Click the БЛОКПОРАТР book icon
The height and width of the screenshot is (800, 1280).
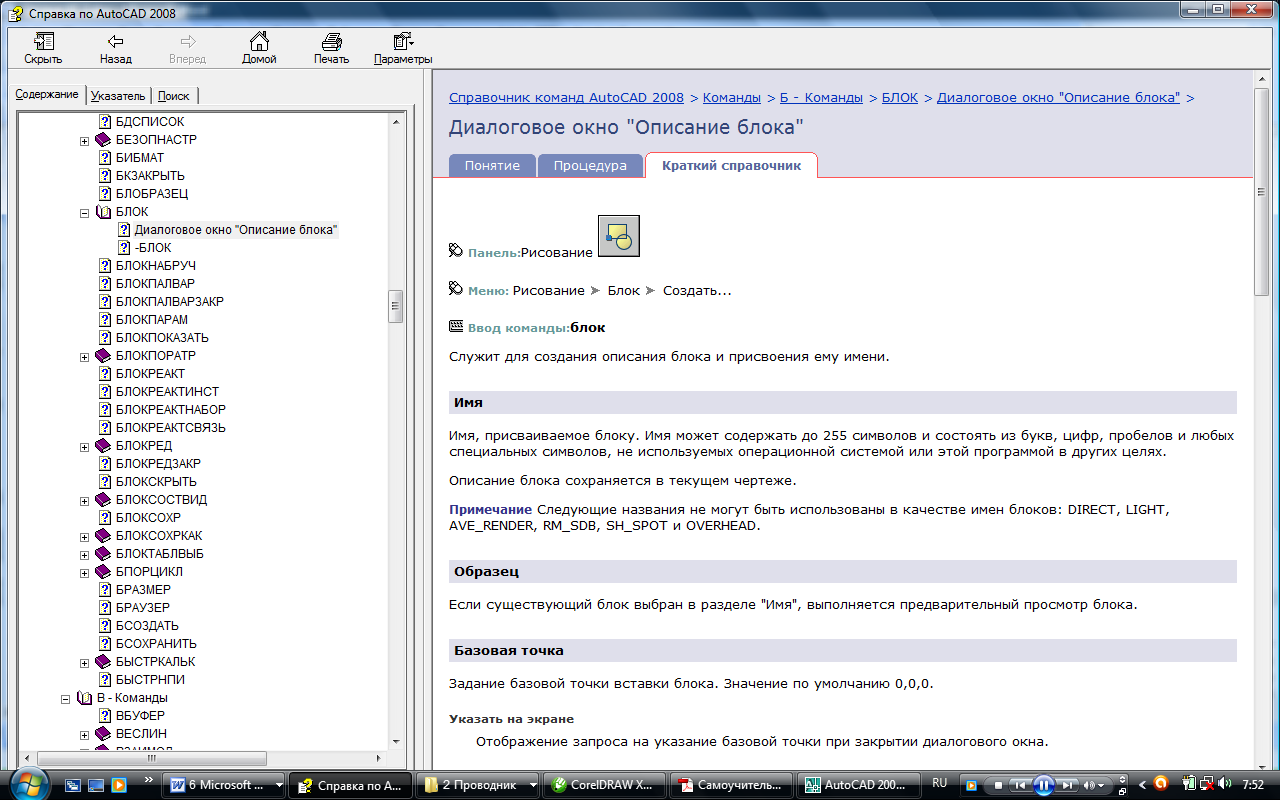104,356
